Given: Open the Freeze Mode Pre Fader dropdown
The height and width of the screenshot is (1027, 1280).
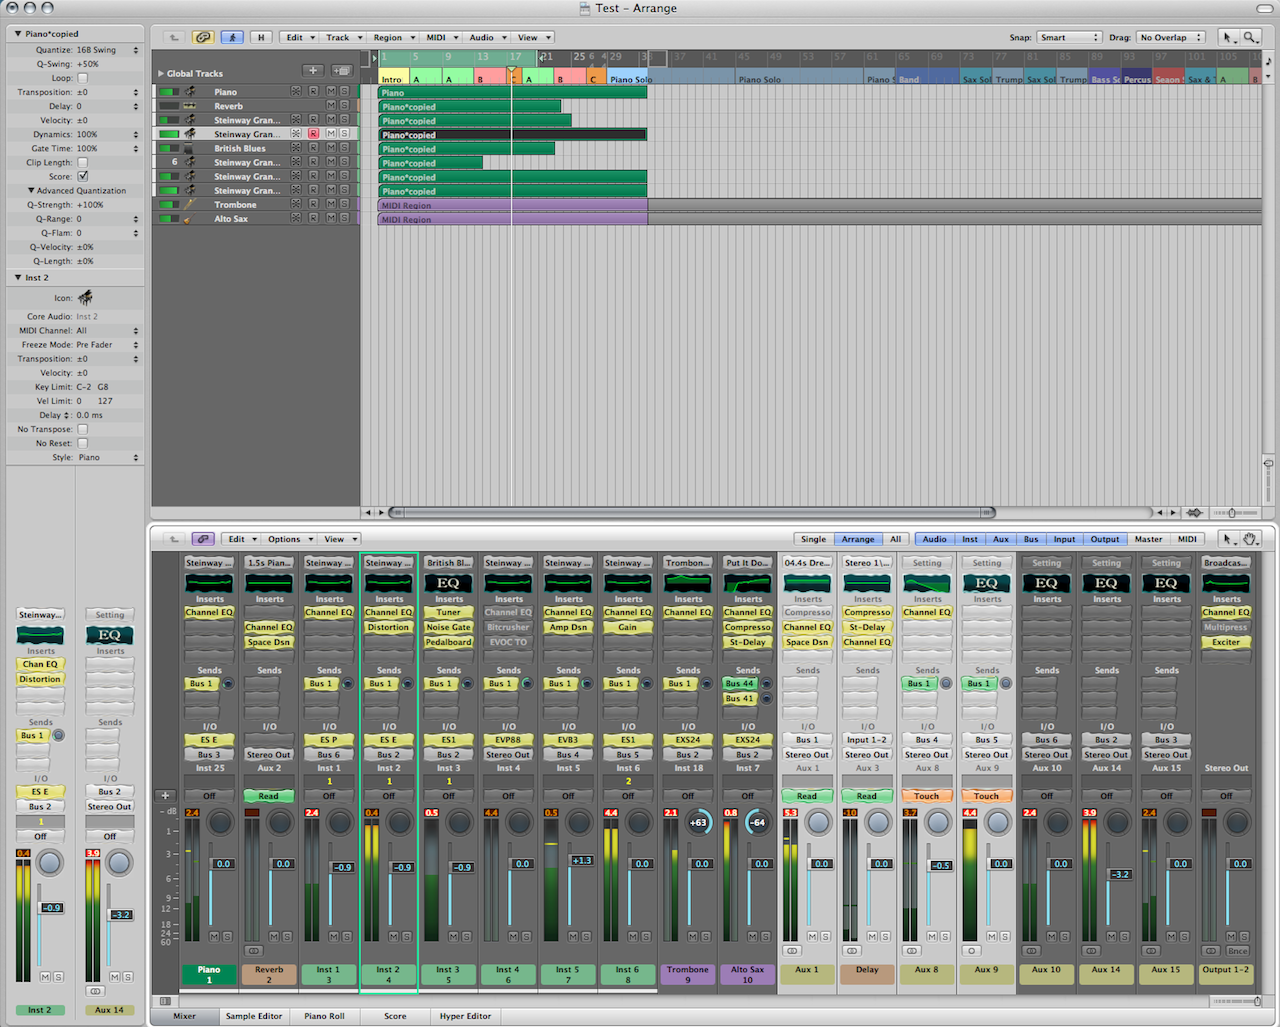Looking at the screenshot, I should coord(107,344).
